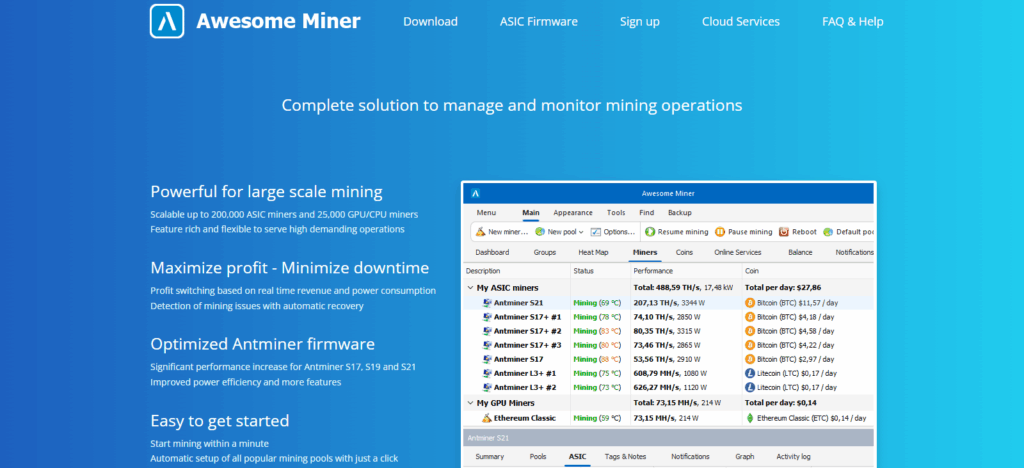Open the New pool dropdown
Image resolution: width=1024 pixels, height=468 pixels.
pos(582,231)
